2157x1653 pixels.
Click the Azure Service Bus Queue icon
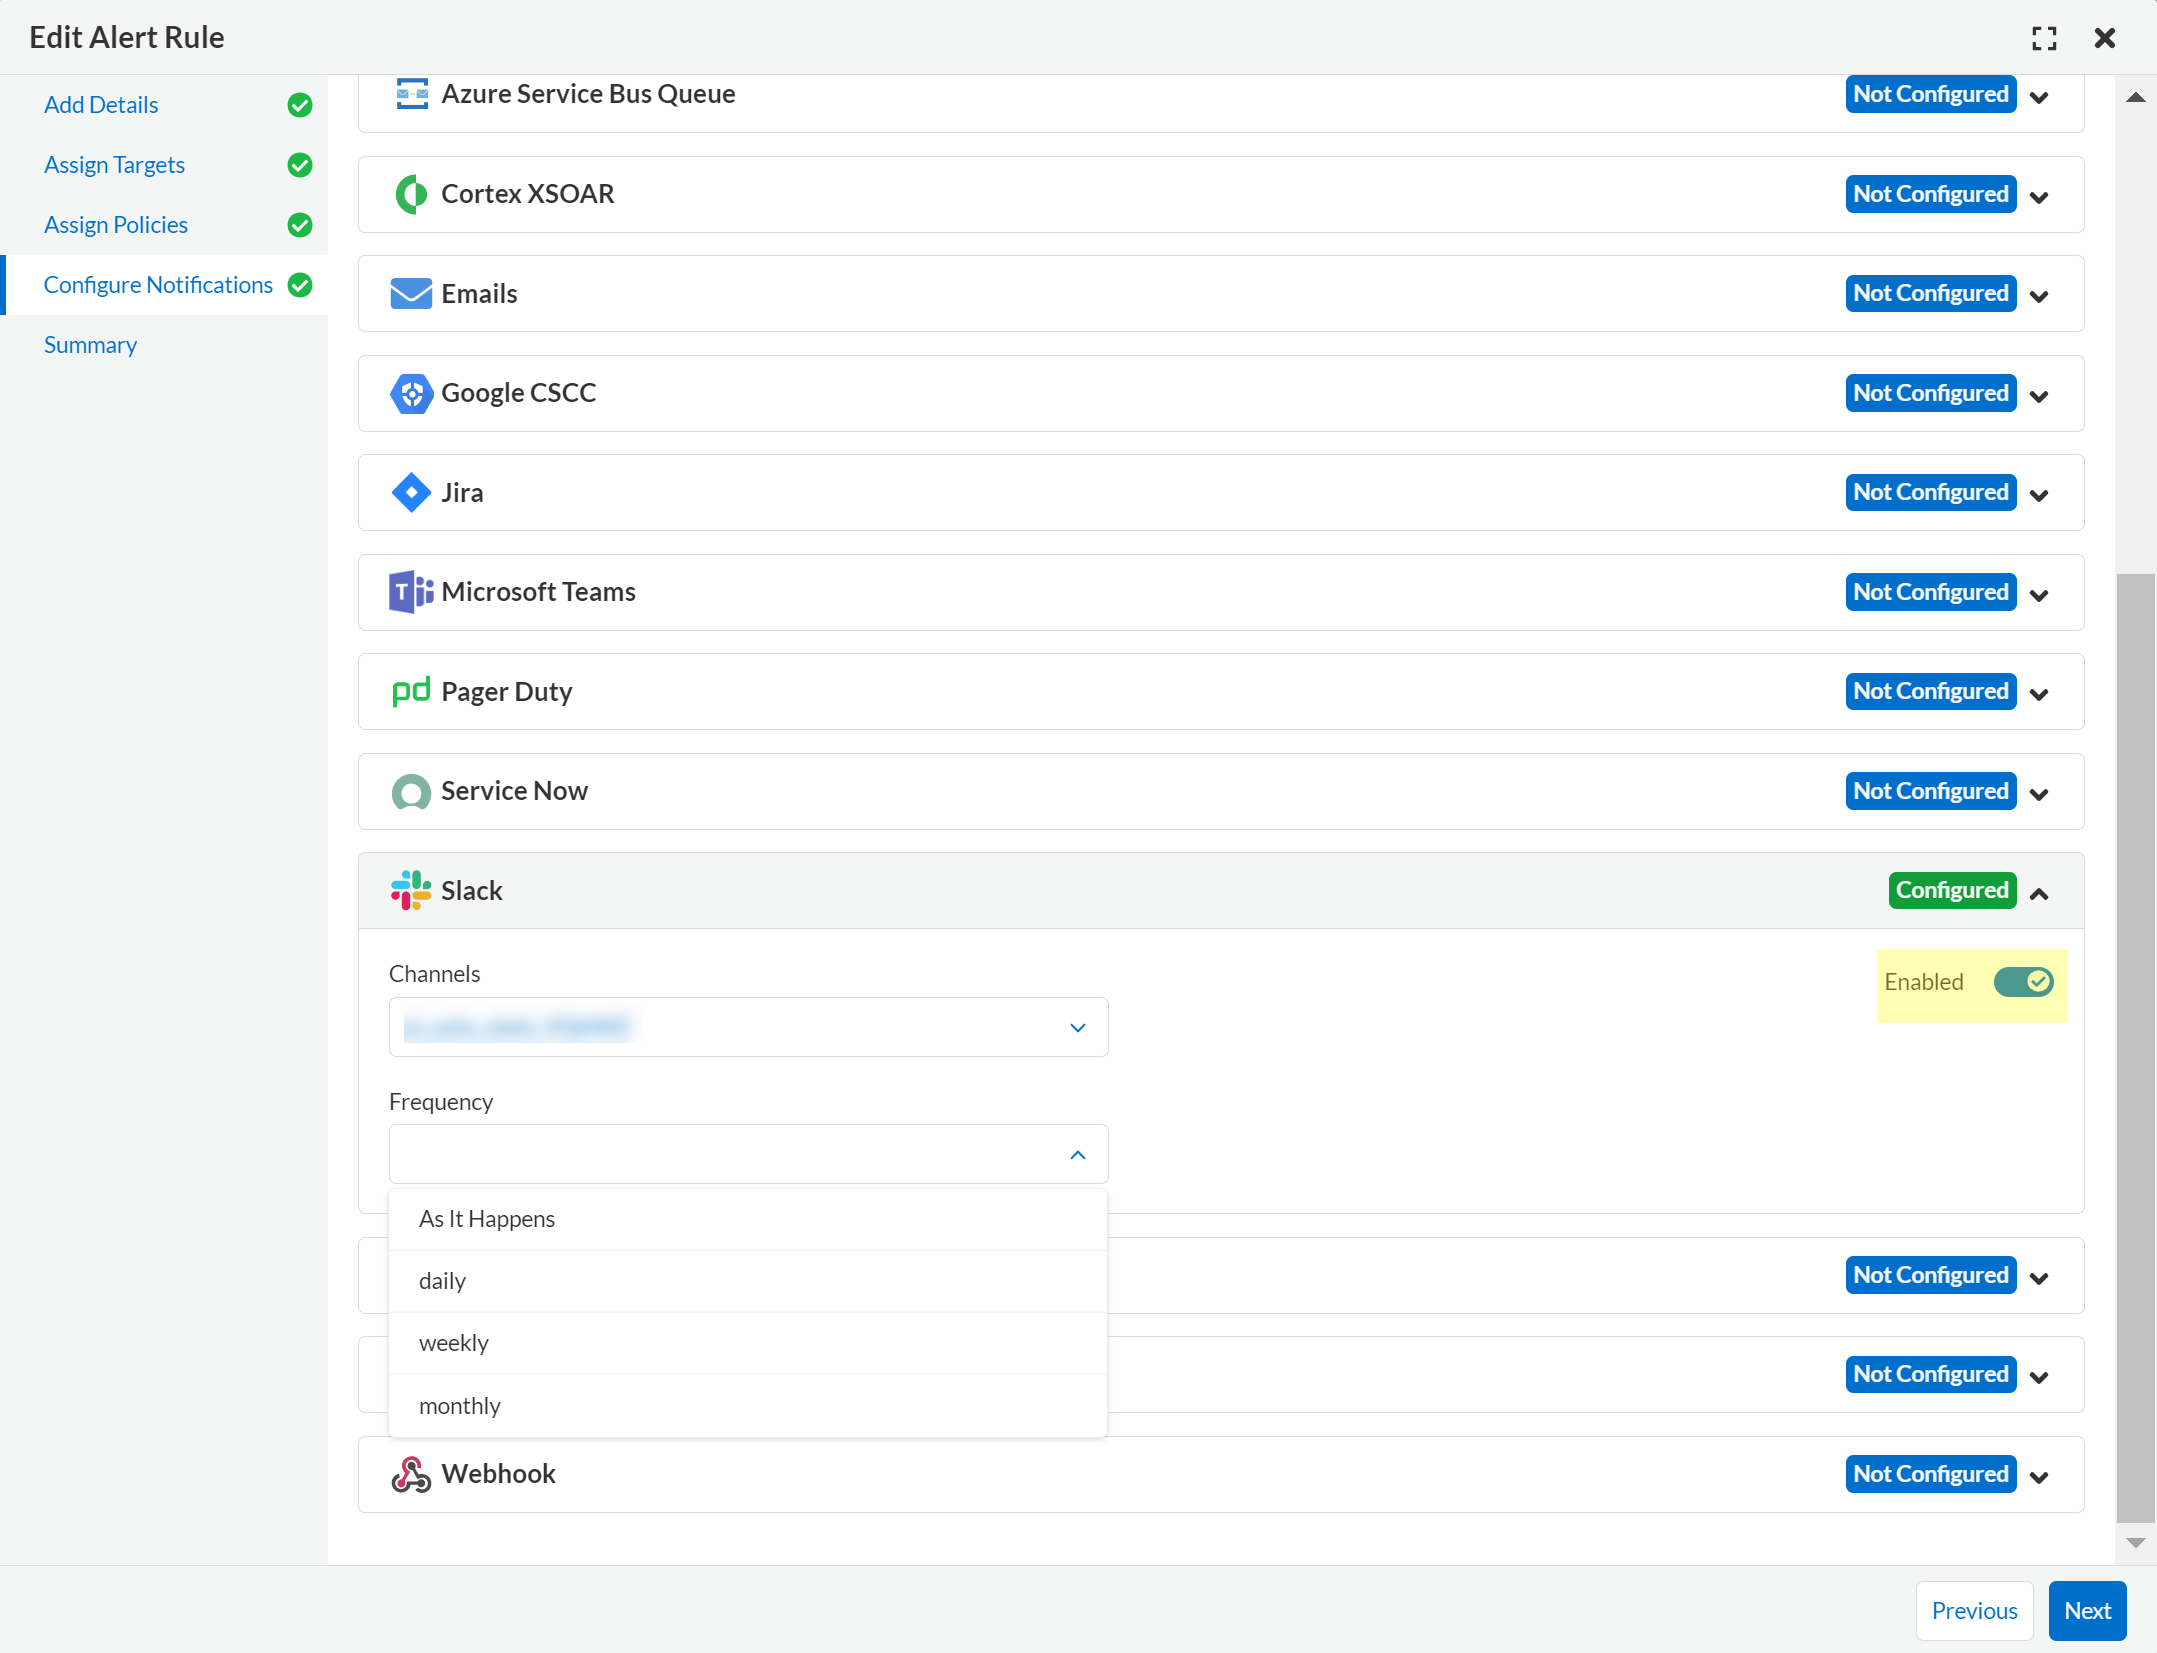point(411,94)
